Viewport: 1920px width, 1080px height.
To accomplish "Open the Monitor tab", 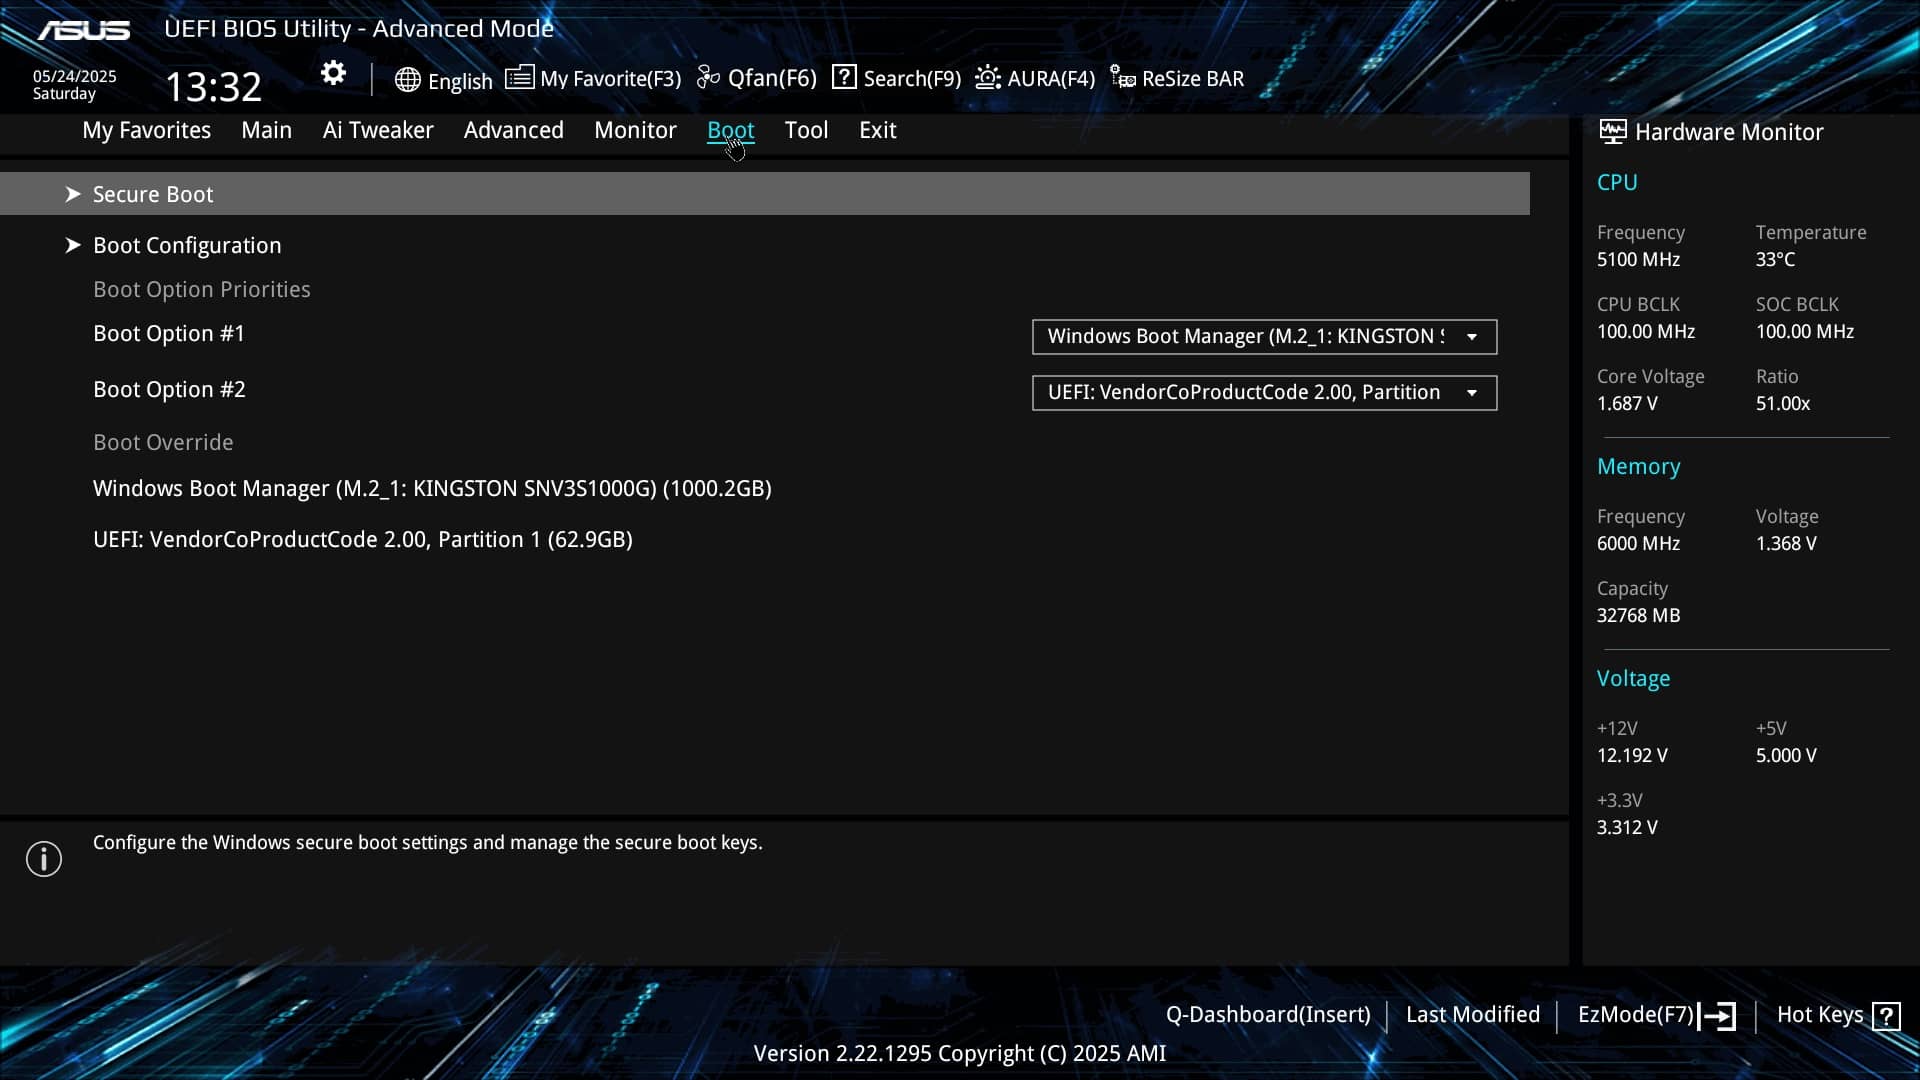I will [x=635, y=130].
